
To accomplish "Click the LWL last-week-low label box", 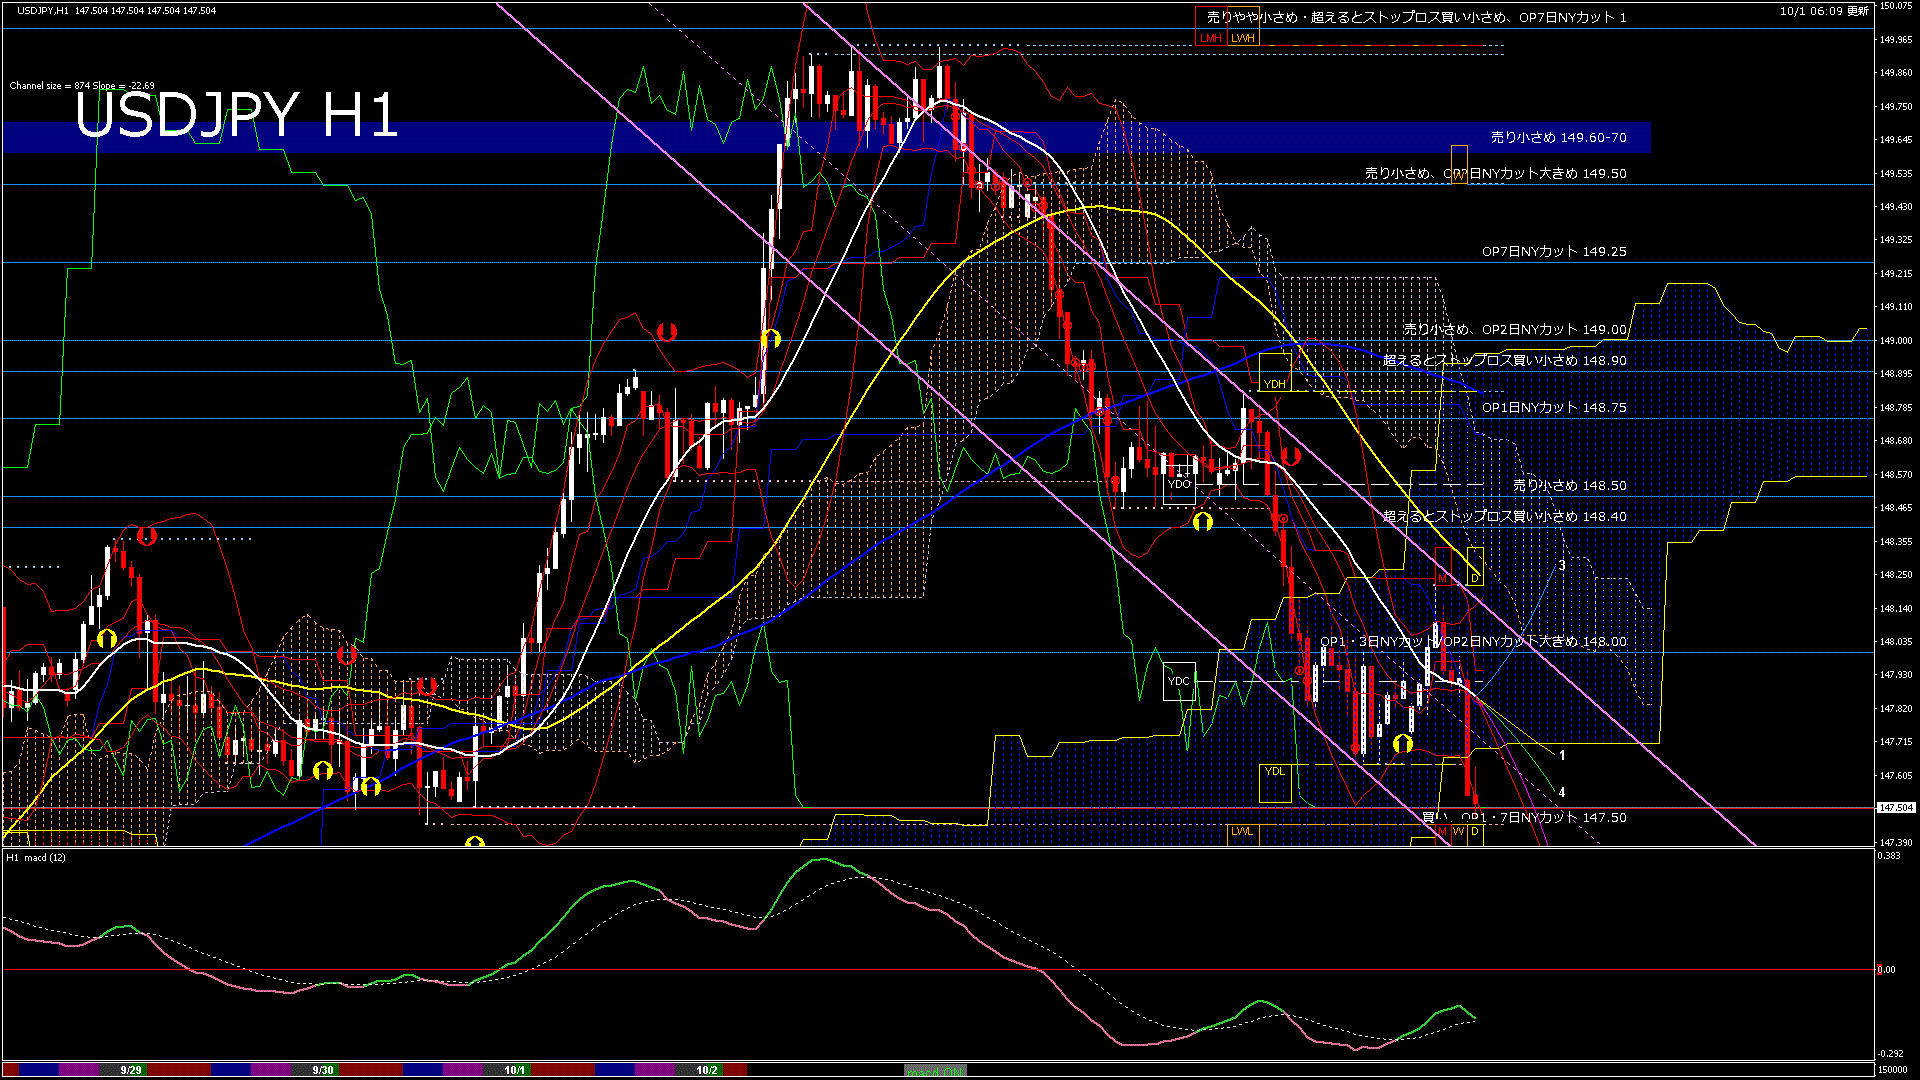I will click(x=1242, y=832).
